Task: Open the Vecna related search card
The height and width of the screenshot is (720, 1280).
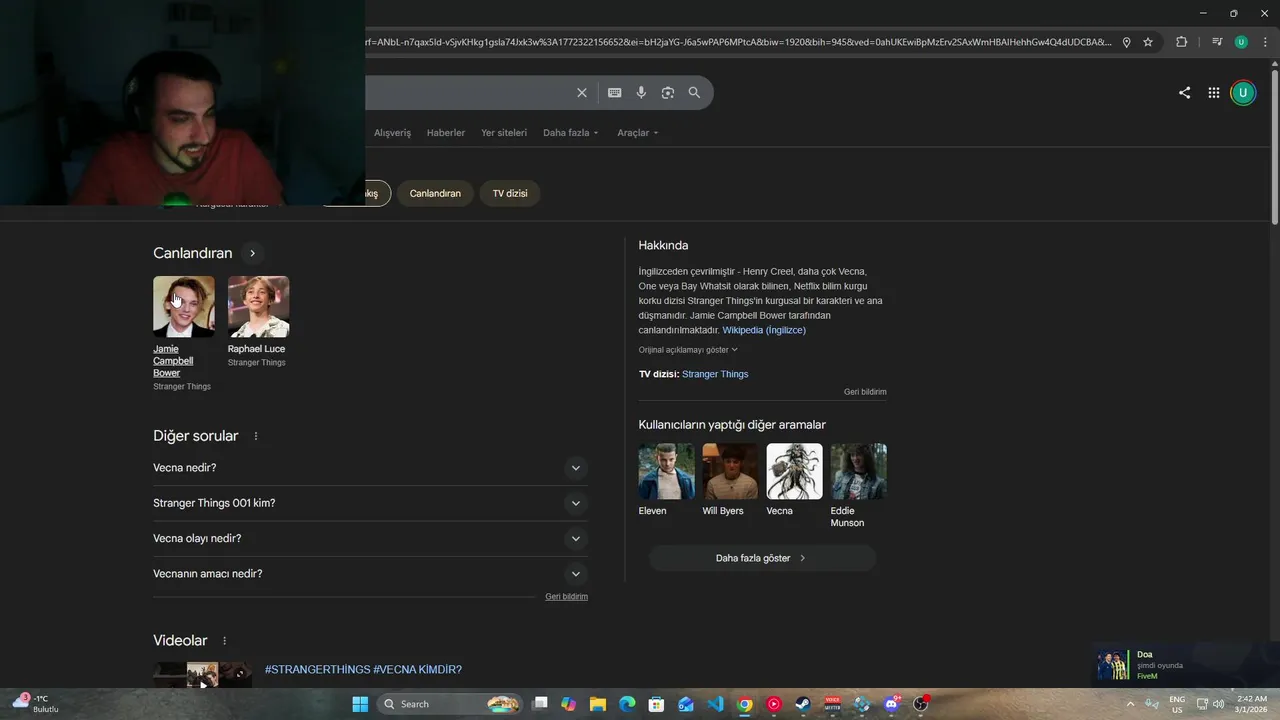Action: click(x=794, y=481)
